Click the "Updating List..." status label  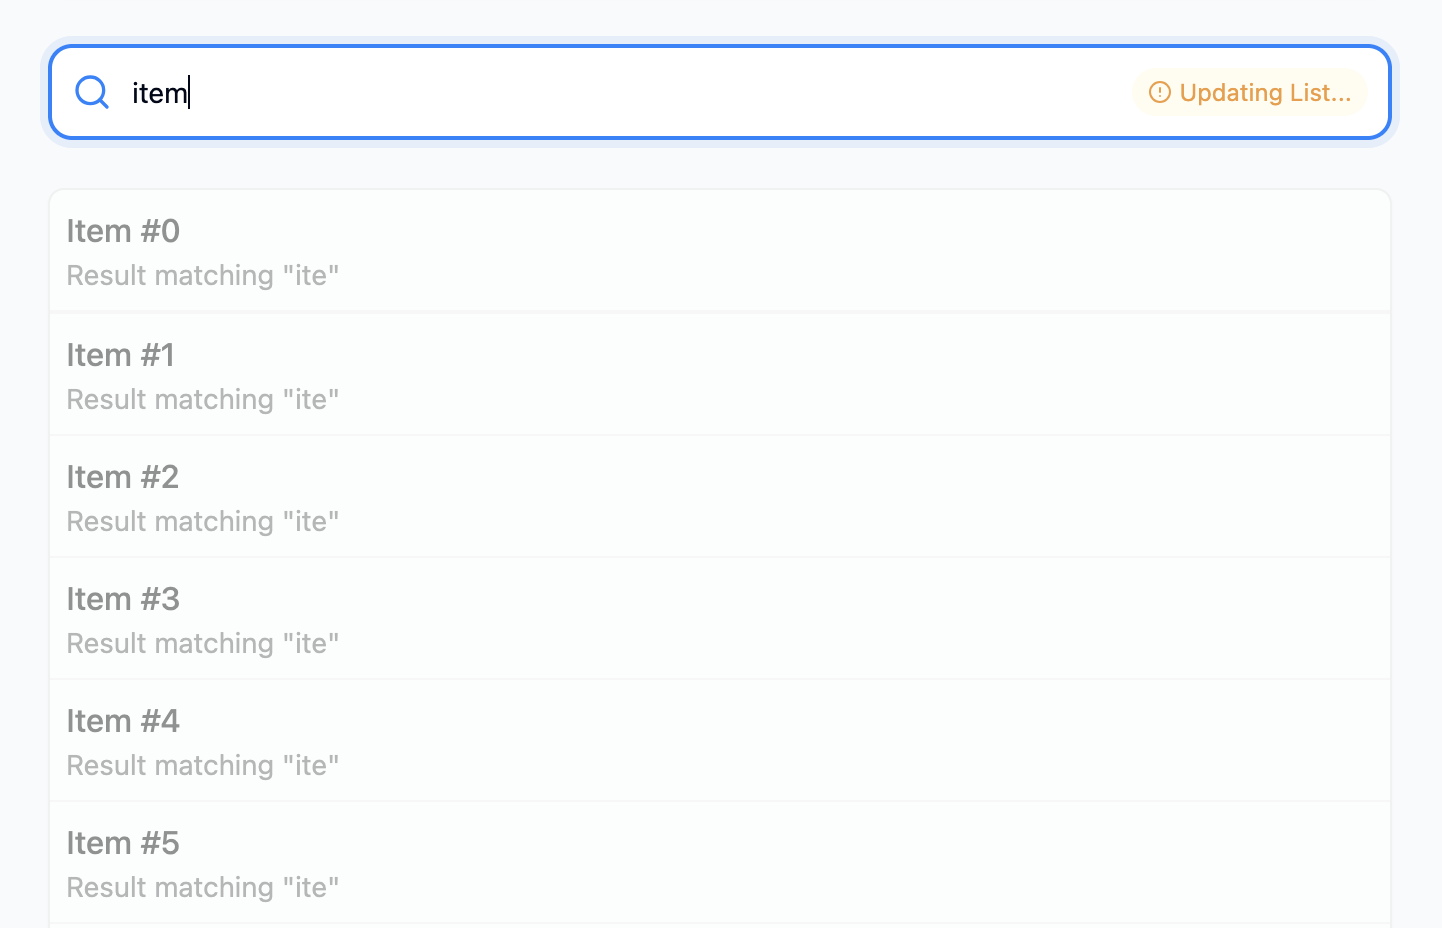pos(1265,93)
